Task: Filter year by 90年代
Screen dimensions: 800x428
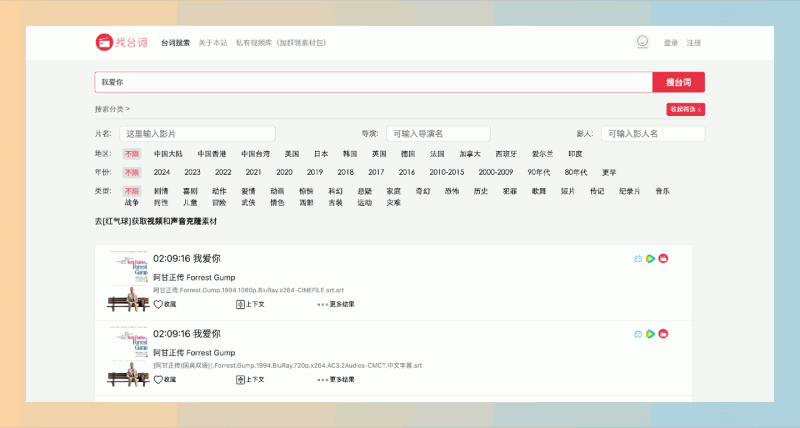Action: [x=539, y=172]
